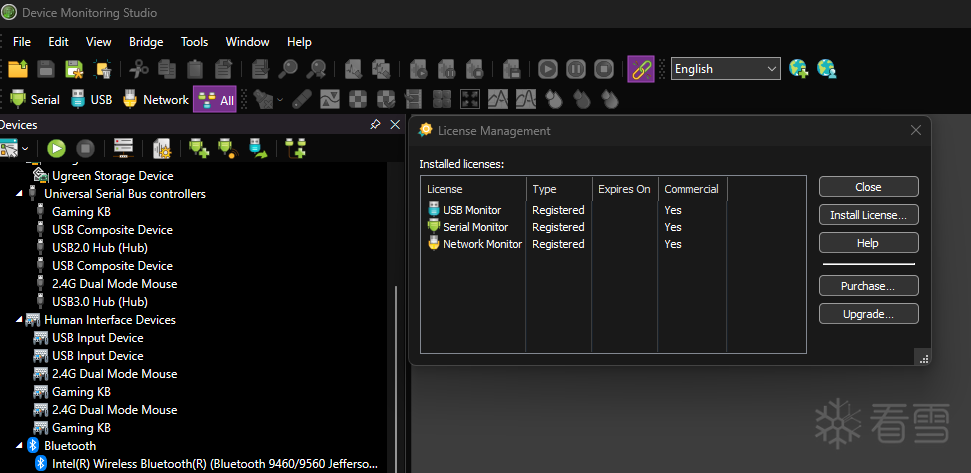Click the gray Stop icon in Devices panel
Screen dimensions: 971x473
tap(85, 149)
